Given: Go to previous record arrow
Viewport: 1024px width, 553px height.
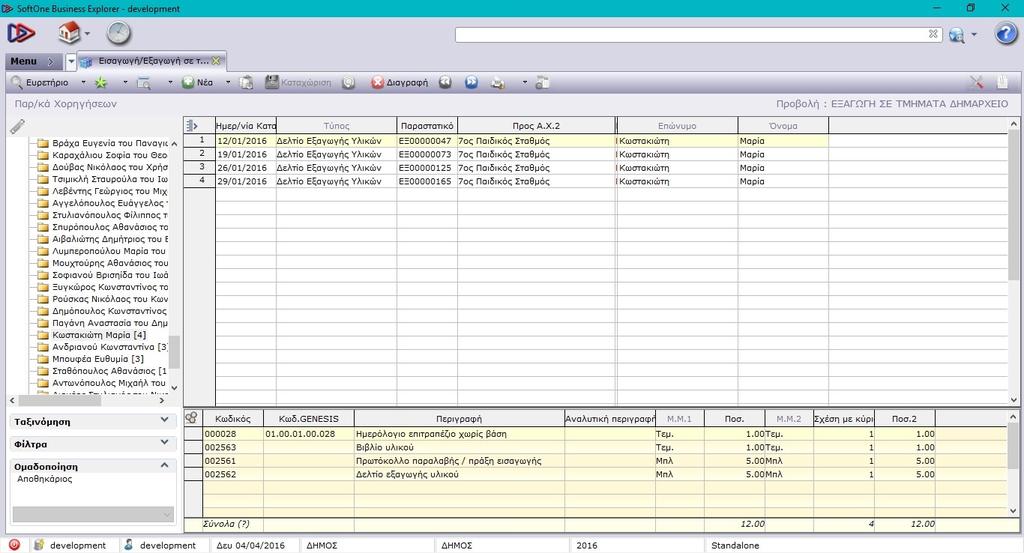Looking at the screenshot, I should [x=445, y=82].
